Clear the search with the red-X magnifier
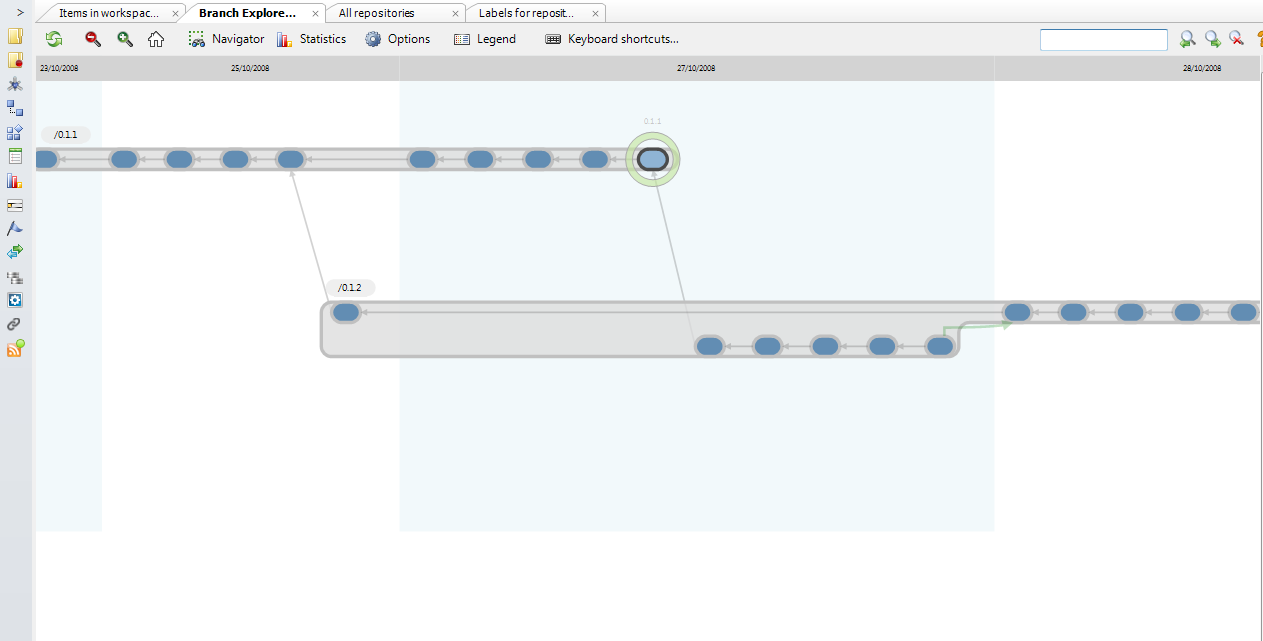The height and width of the screenshot is (641, 1263). 1238,39
